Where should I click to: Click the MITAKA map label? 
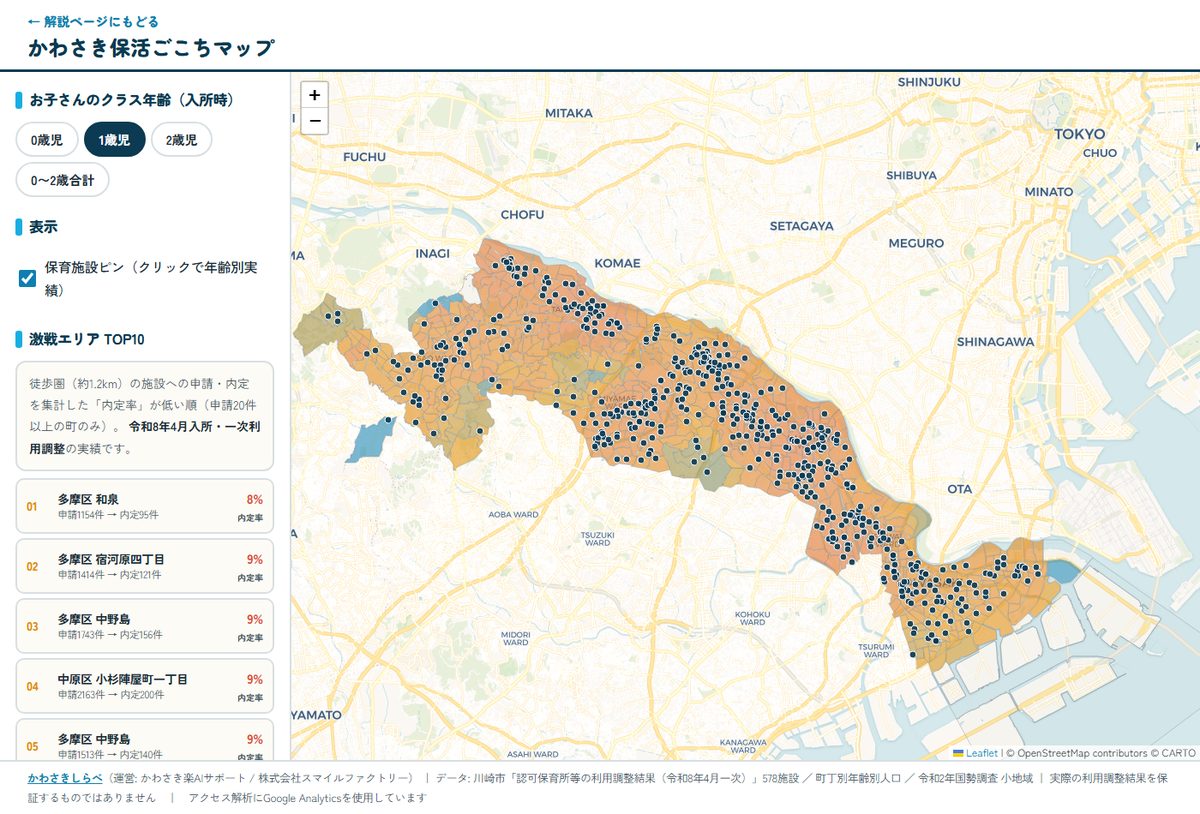coord(569,113)
